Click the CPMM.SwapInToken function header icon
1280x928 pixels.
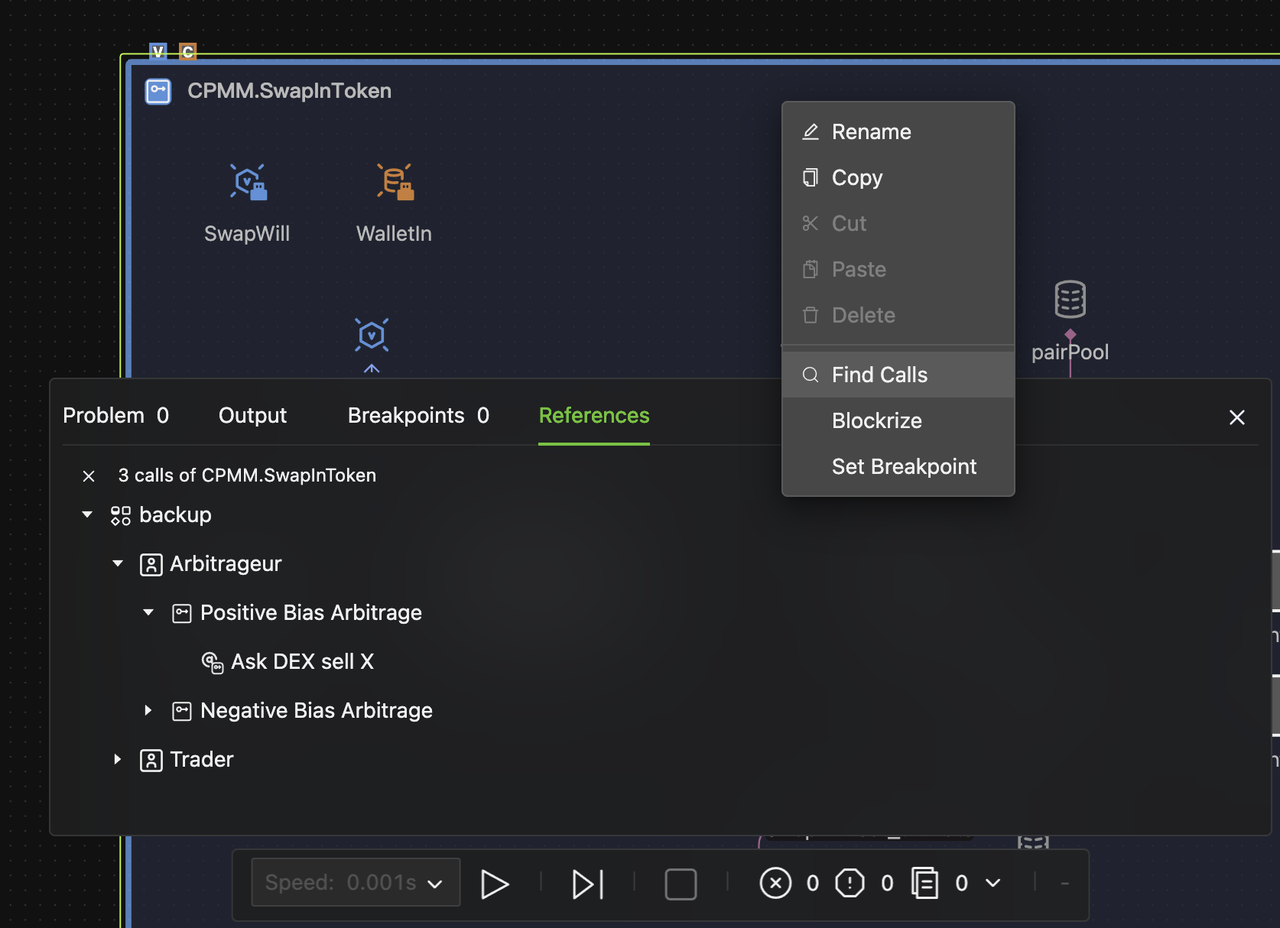(158, 90)
